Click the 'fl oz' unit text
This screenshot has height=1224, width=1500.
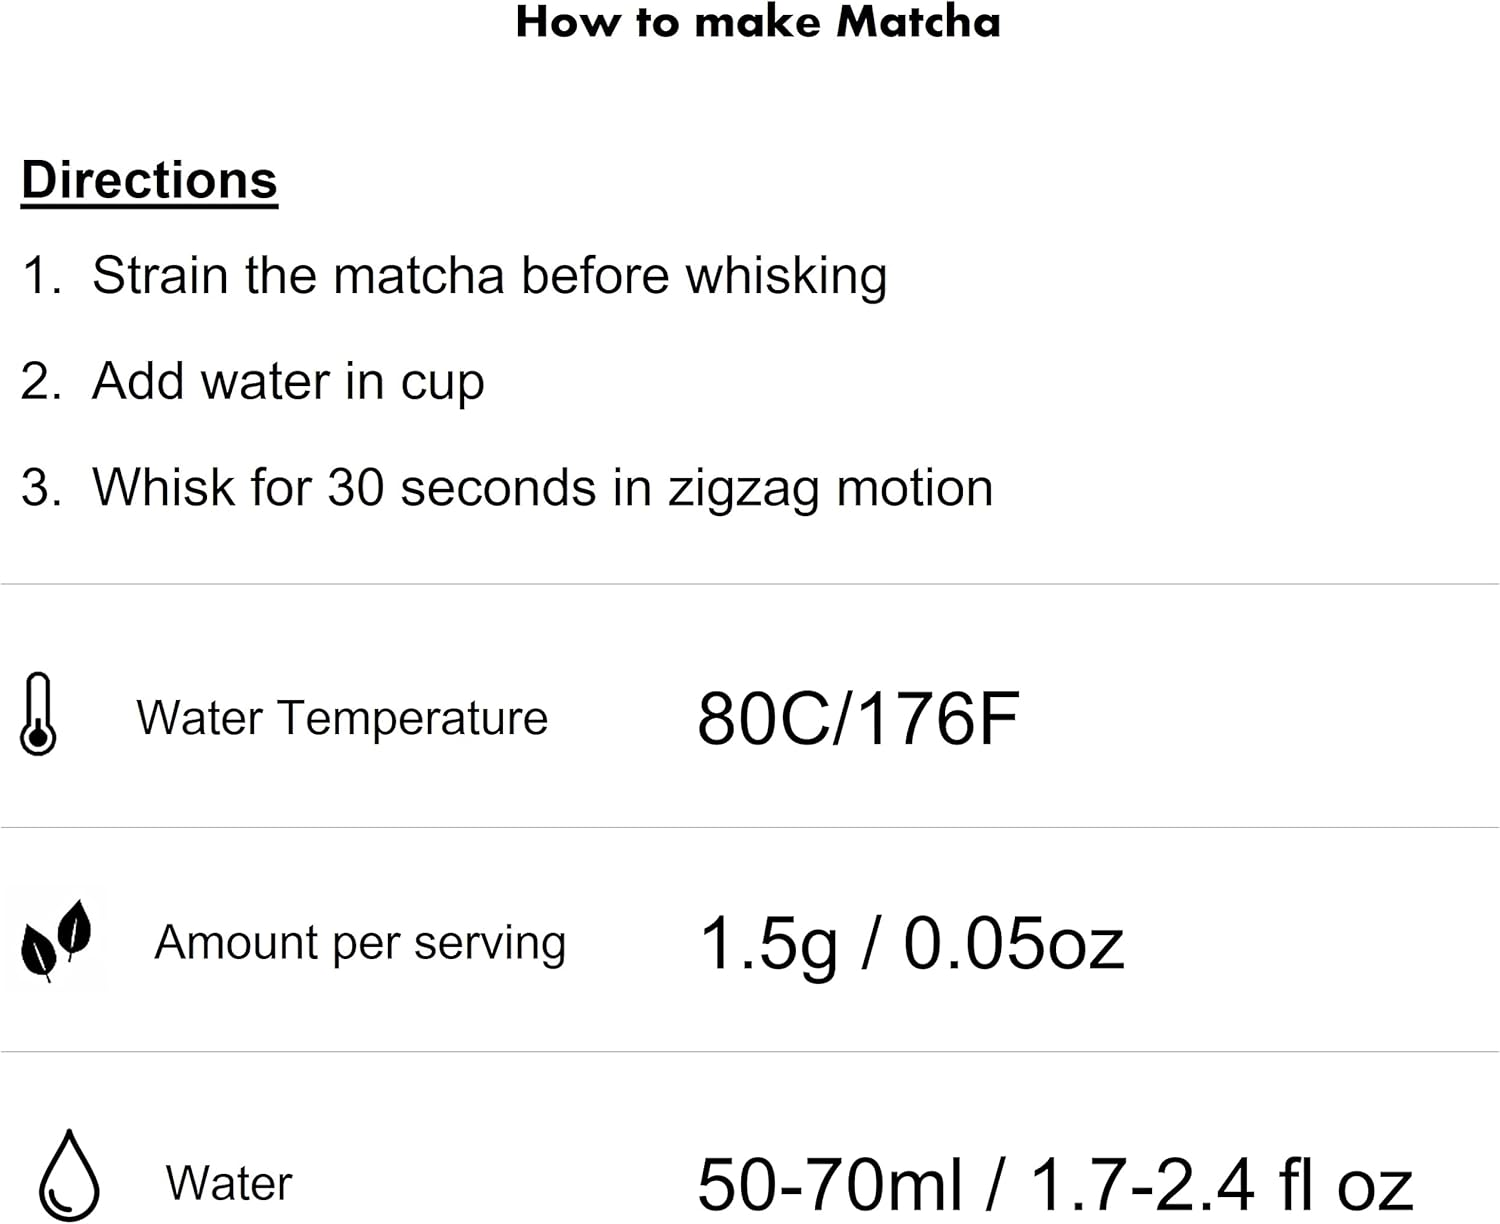pos(1345,1184)
